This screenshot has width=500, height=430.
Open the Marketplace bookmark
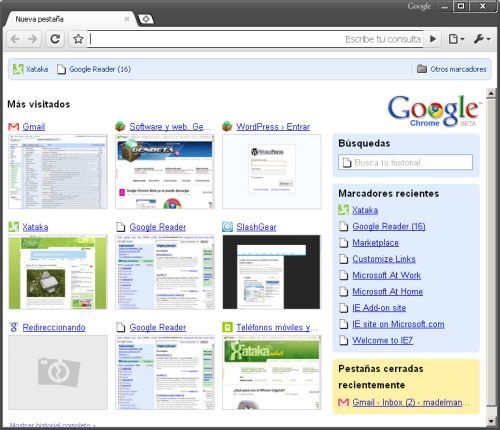pos(375,243)
